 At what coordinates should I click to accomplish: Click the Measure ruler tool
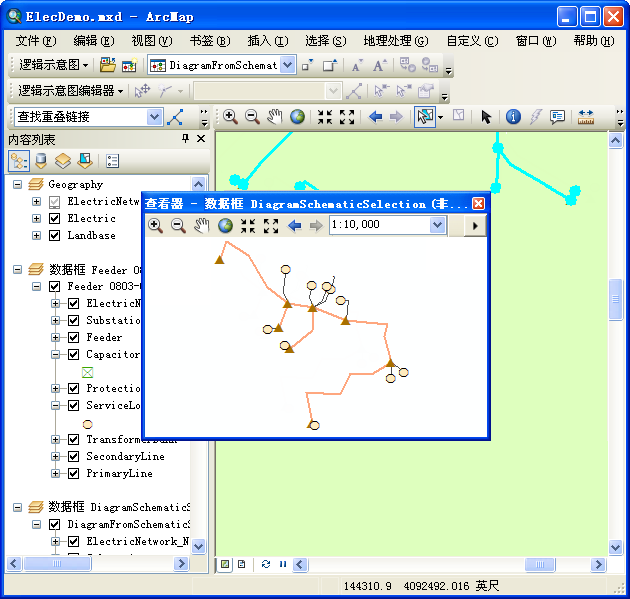[586, 116]
